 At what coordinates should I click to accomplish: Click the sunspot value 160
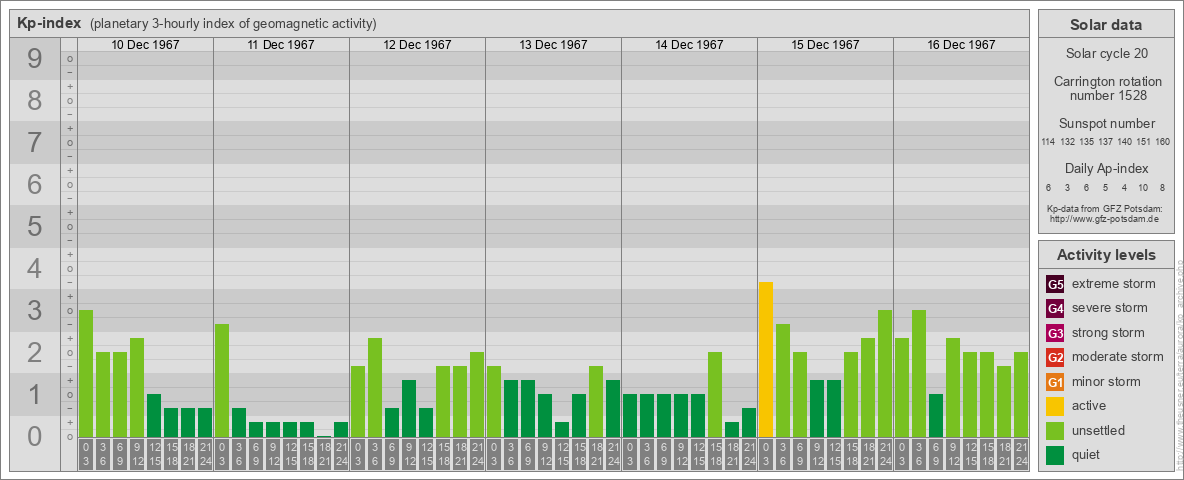coord(1163,142)
